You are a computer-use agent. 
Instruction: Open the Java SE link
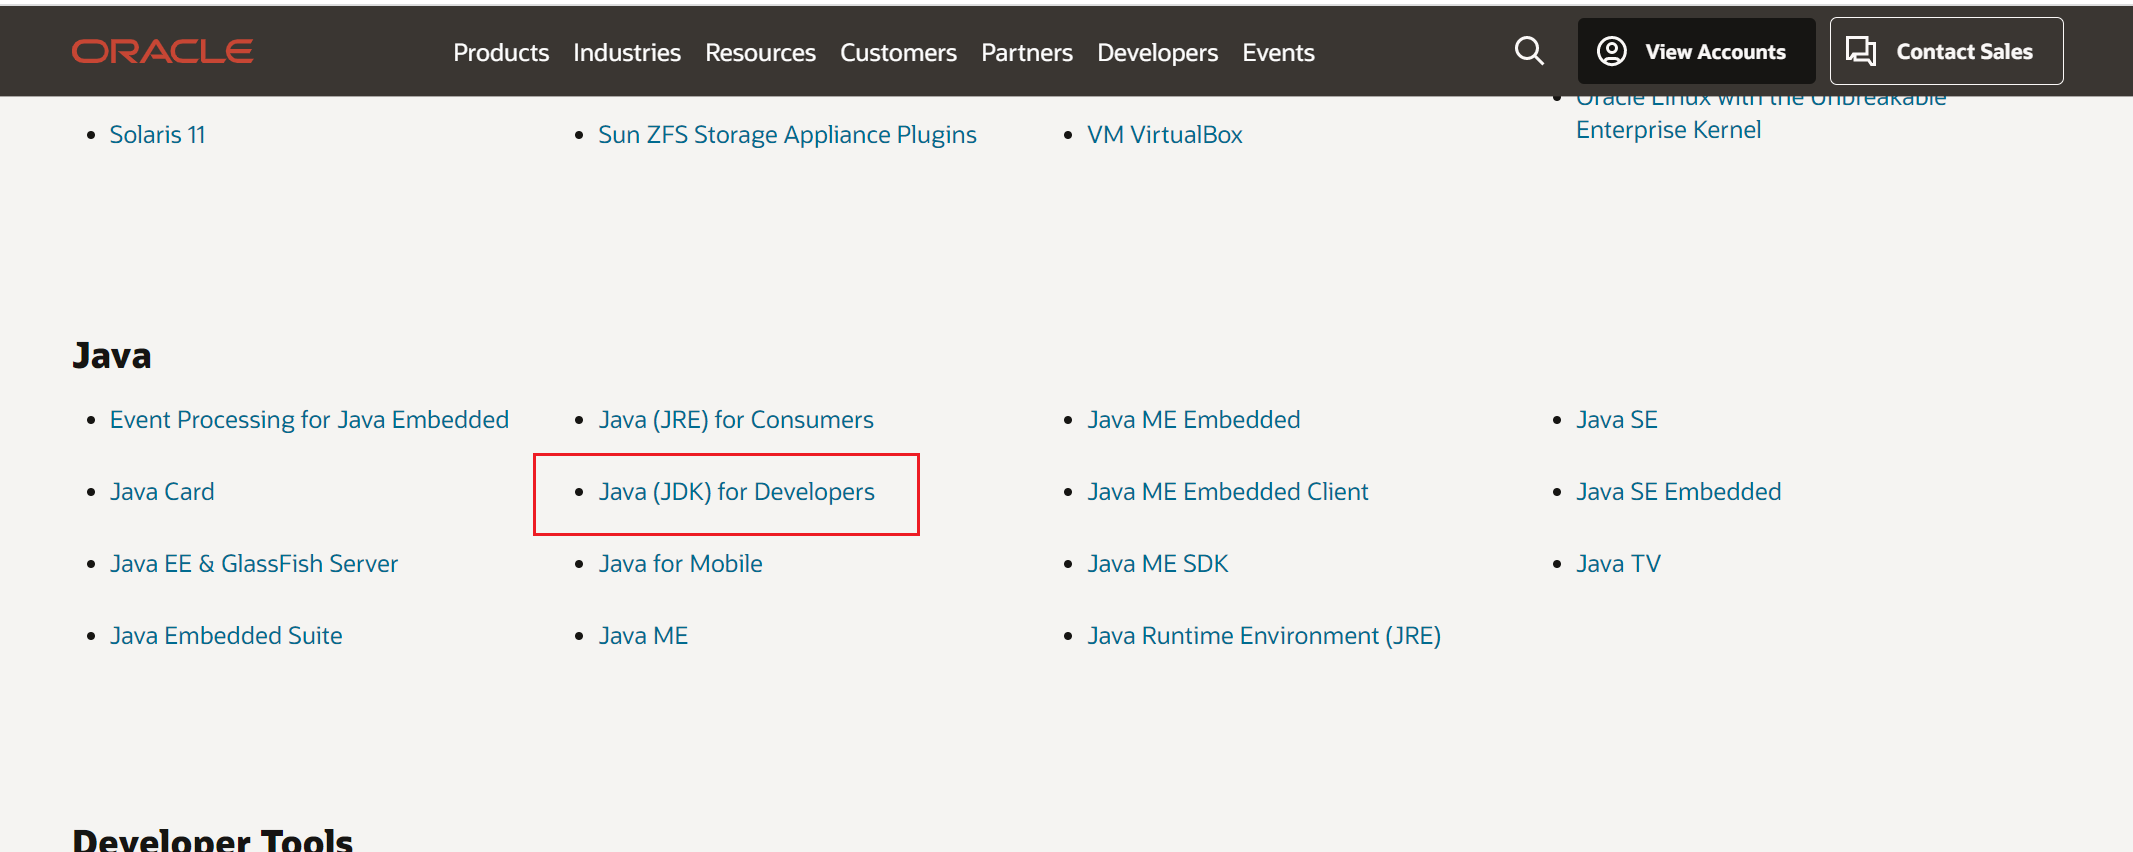click(1616, 420)
